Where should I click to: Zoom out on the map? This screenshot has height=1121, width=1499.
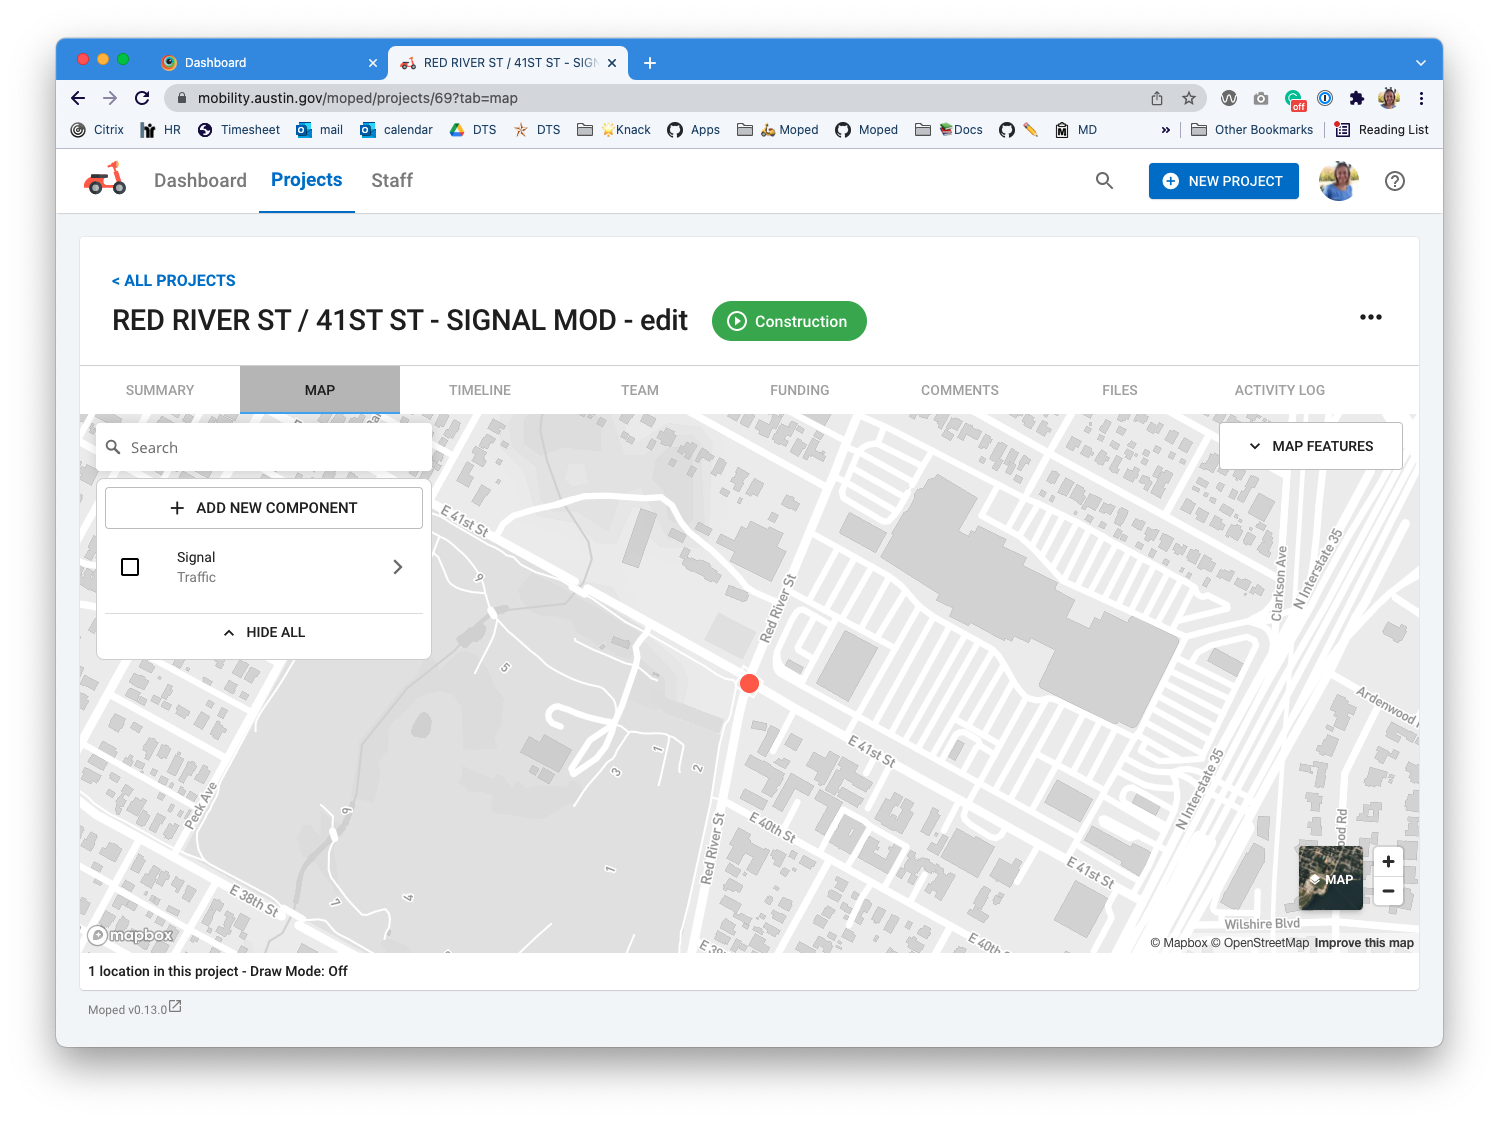(x=1388, y=891)
